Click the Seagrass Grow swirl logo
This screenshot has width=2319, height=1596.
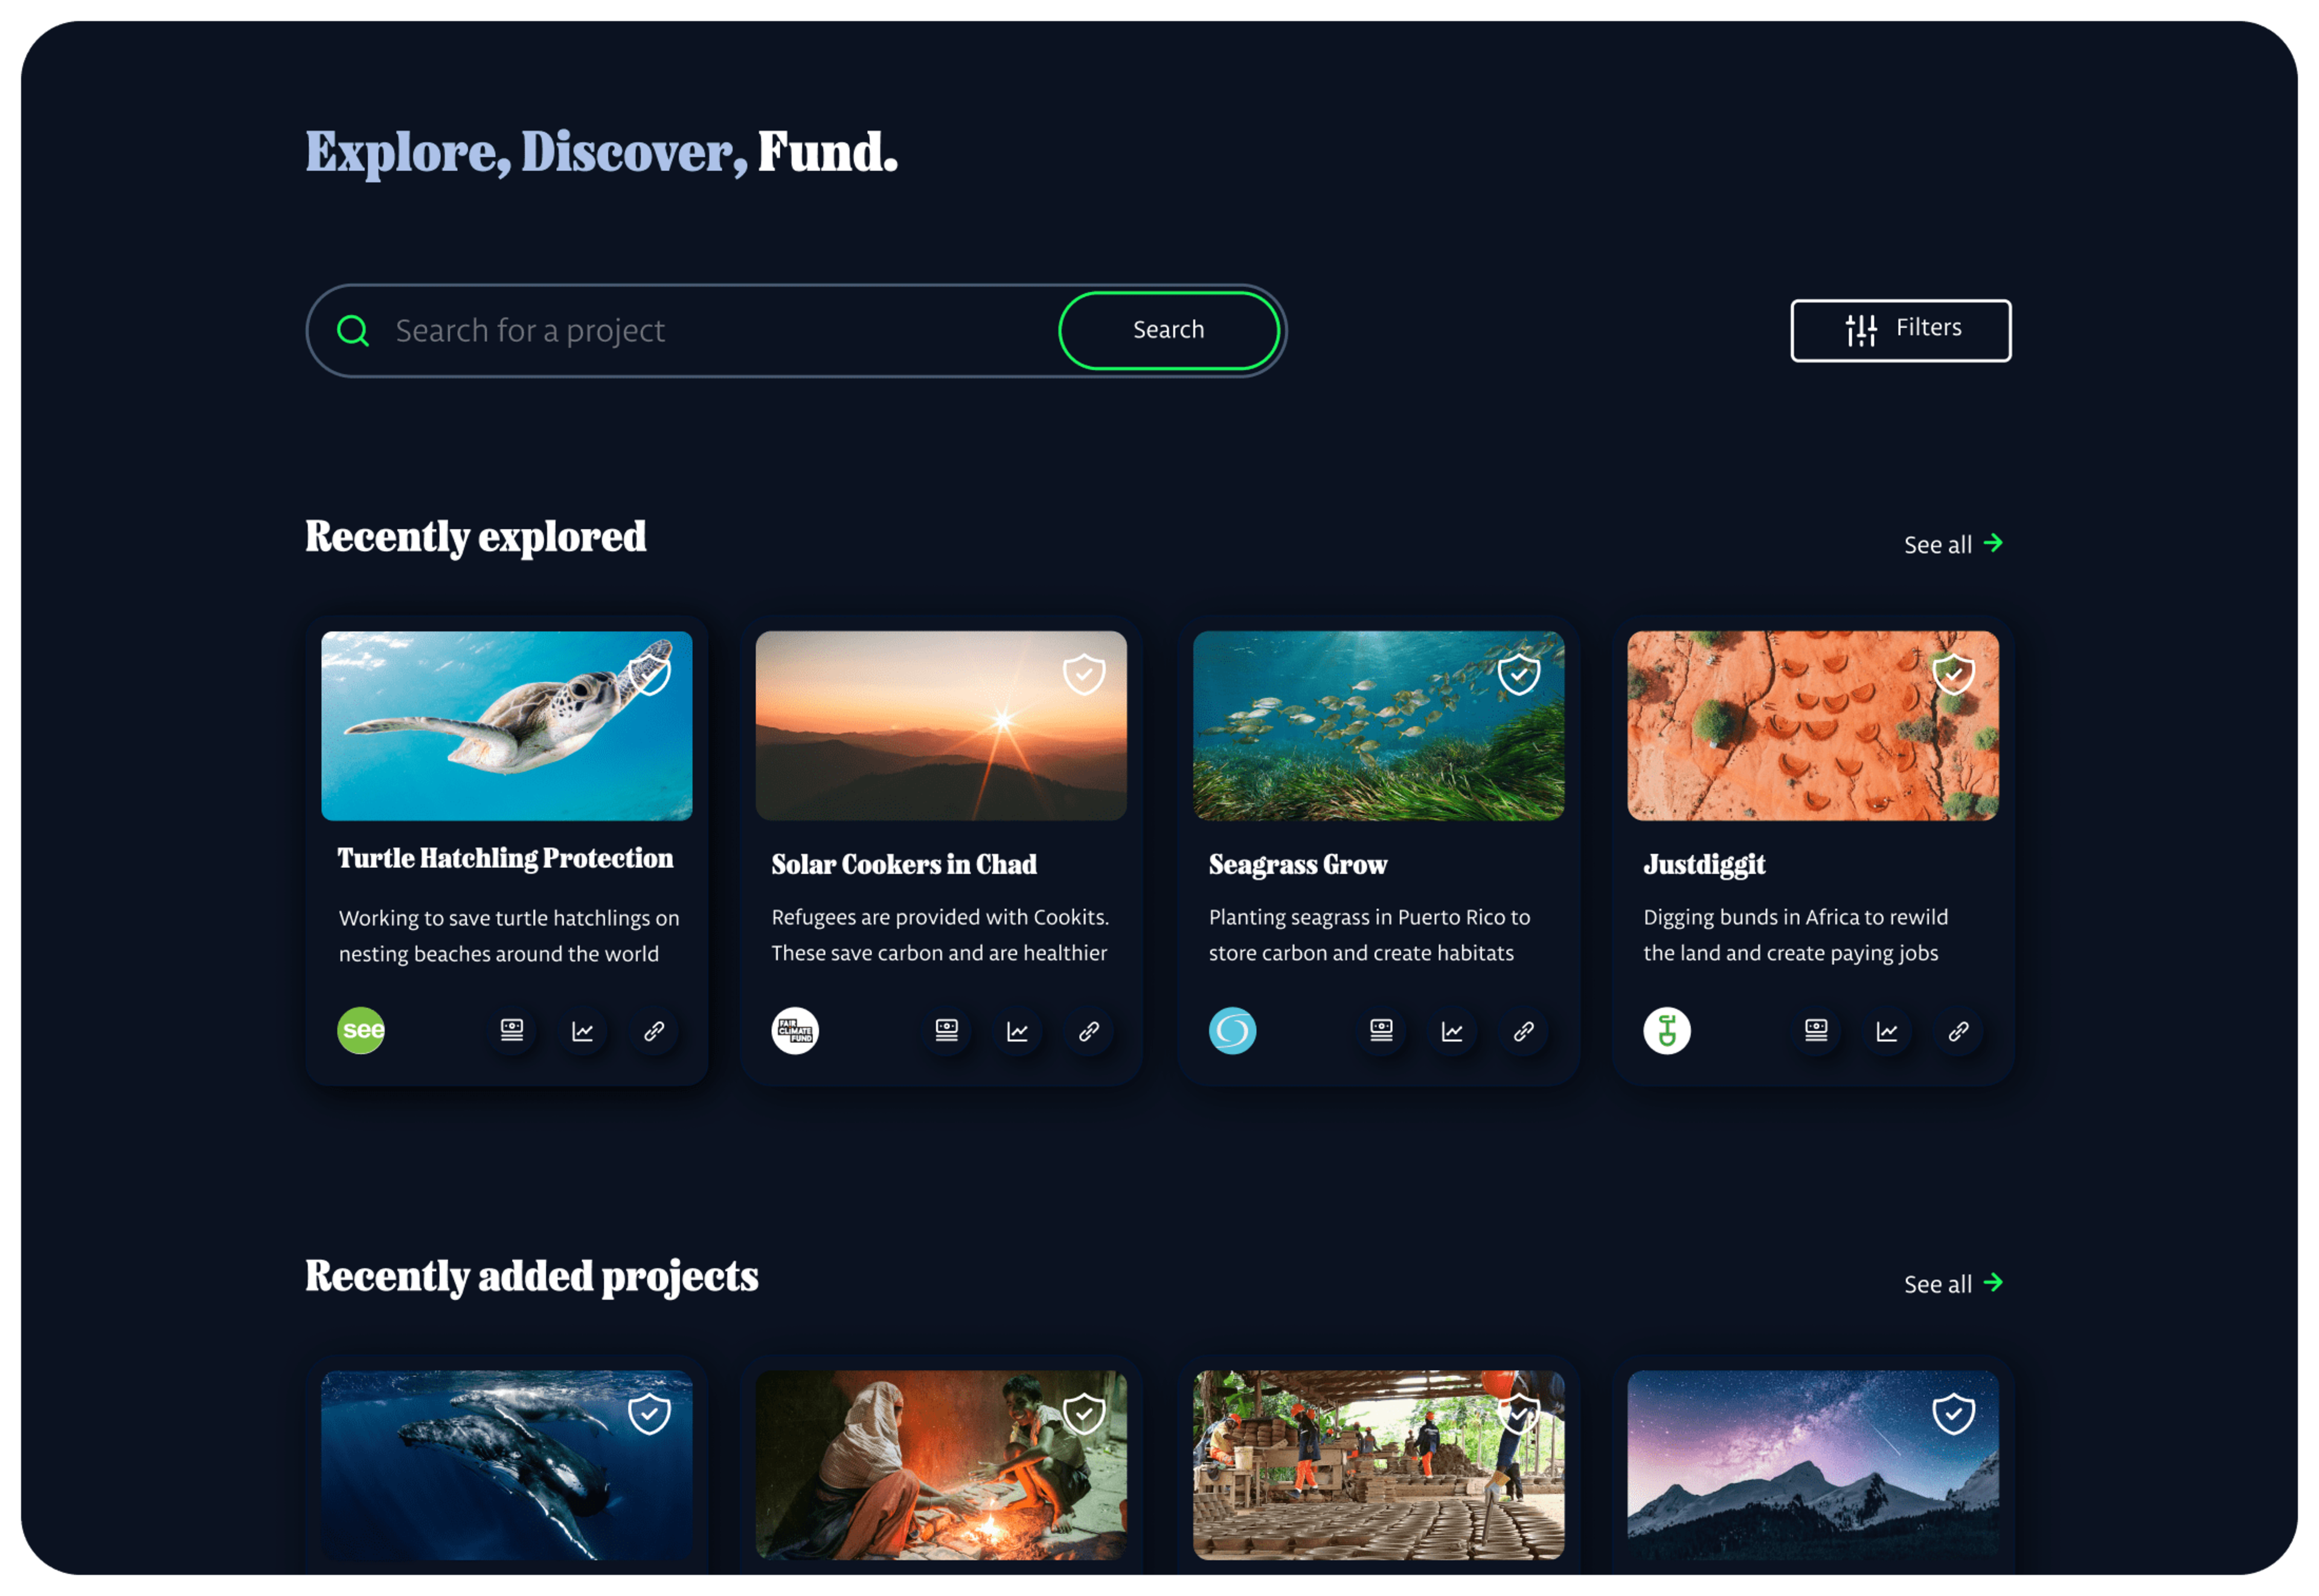click(1233, 1030)
